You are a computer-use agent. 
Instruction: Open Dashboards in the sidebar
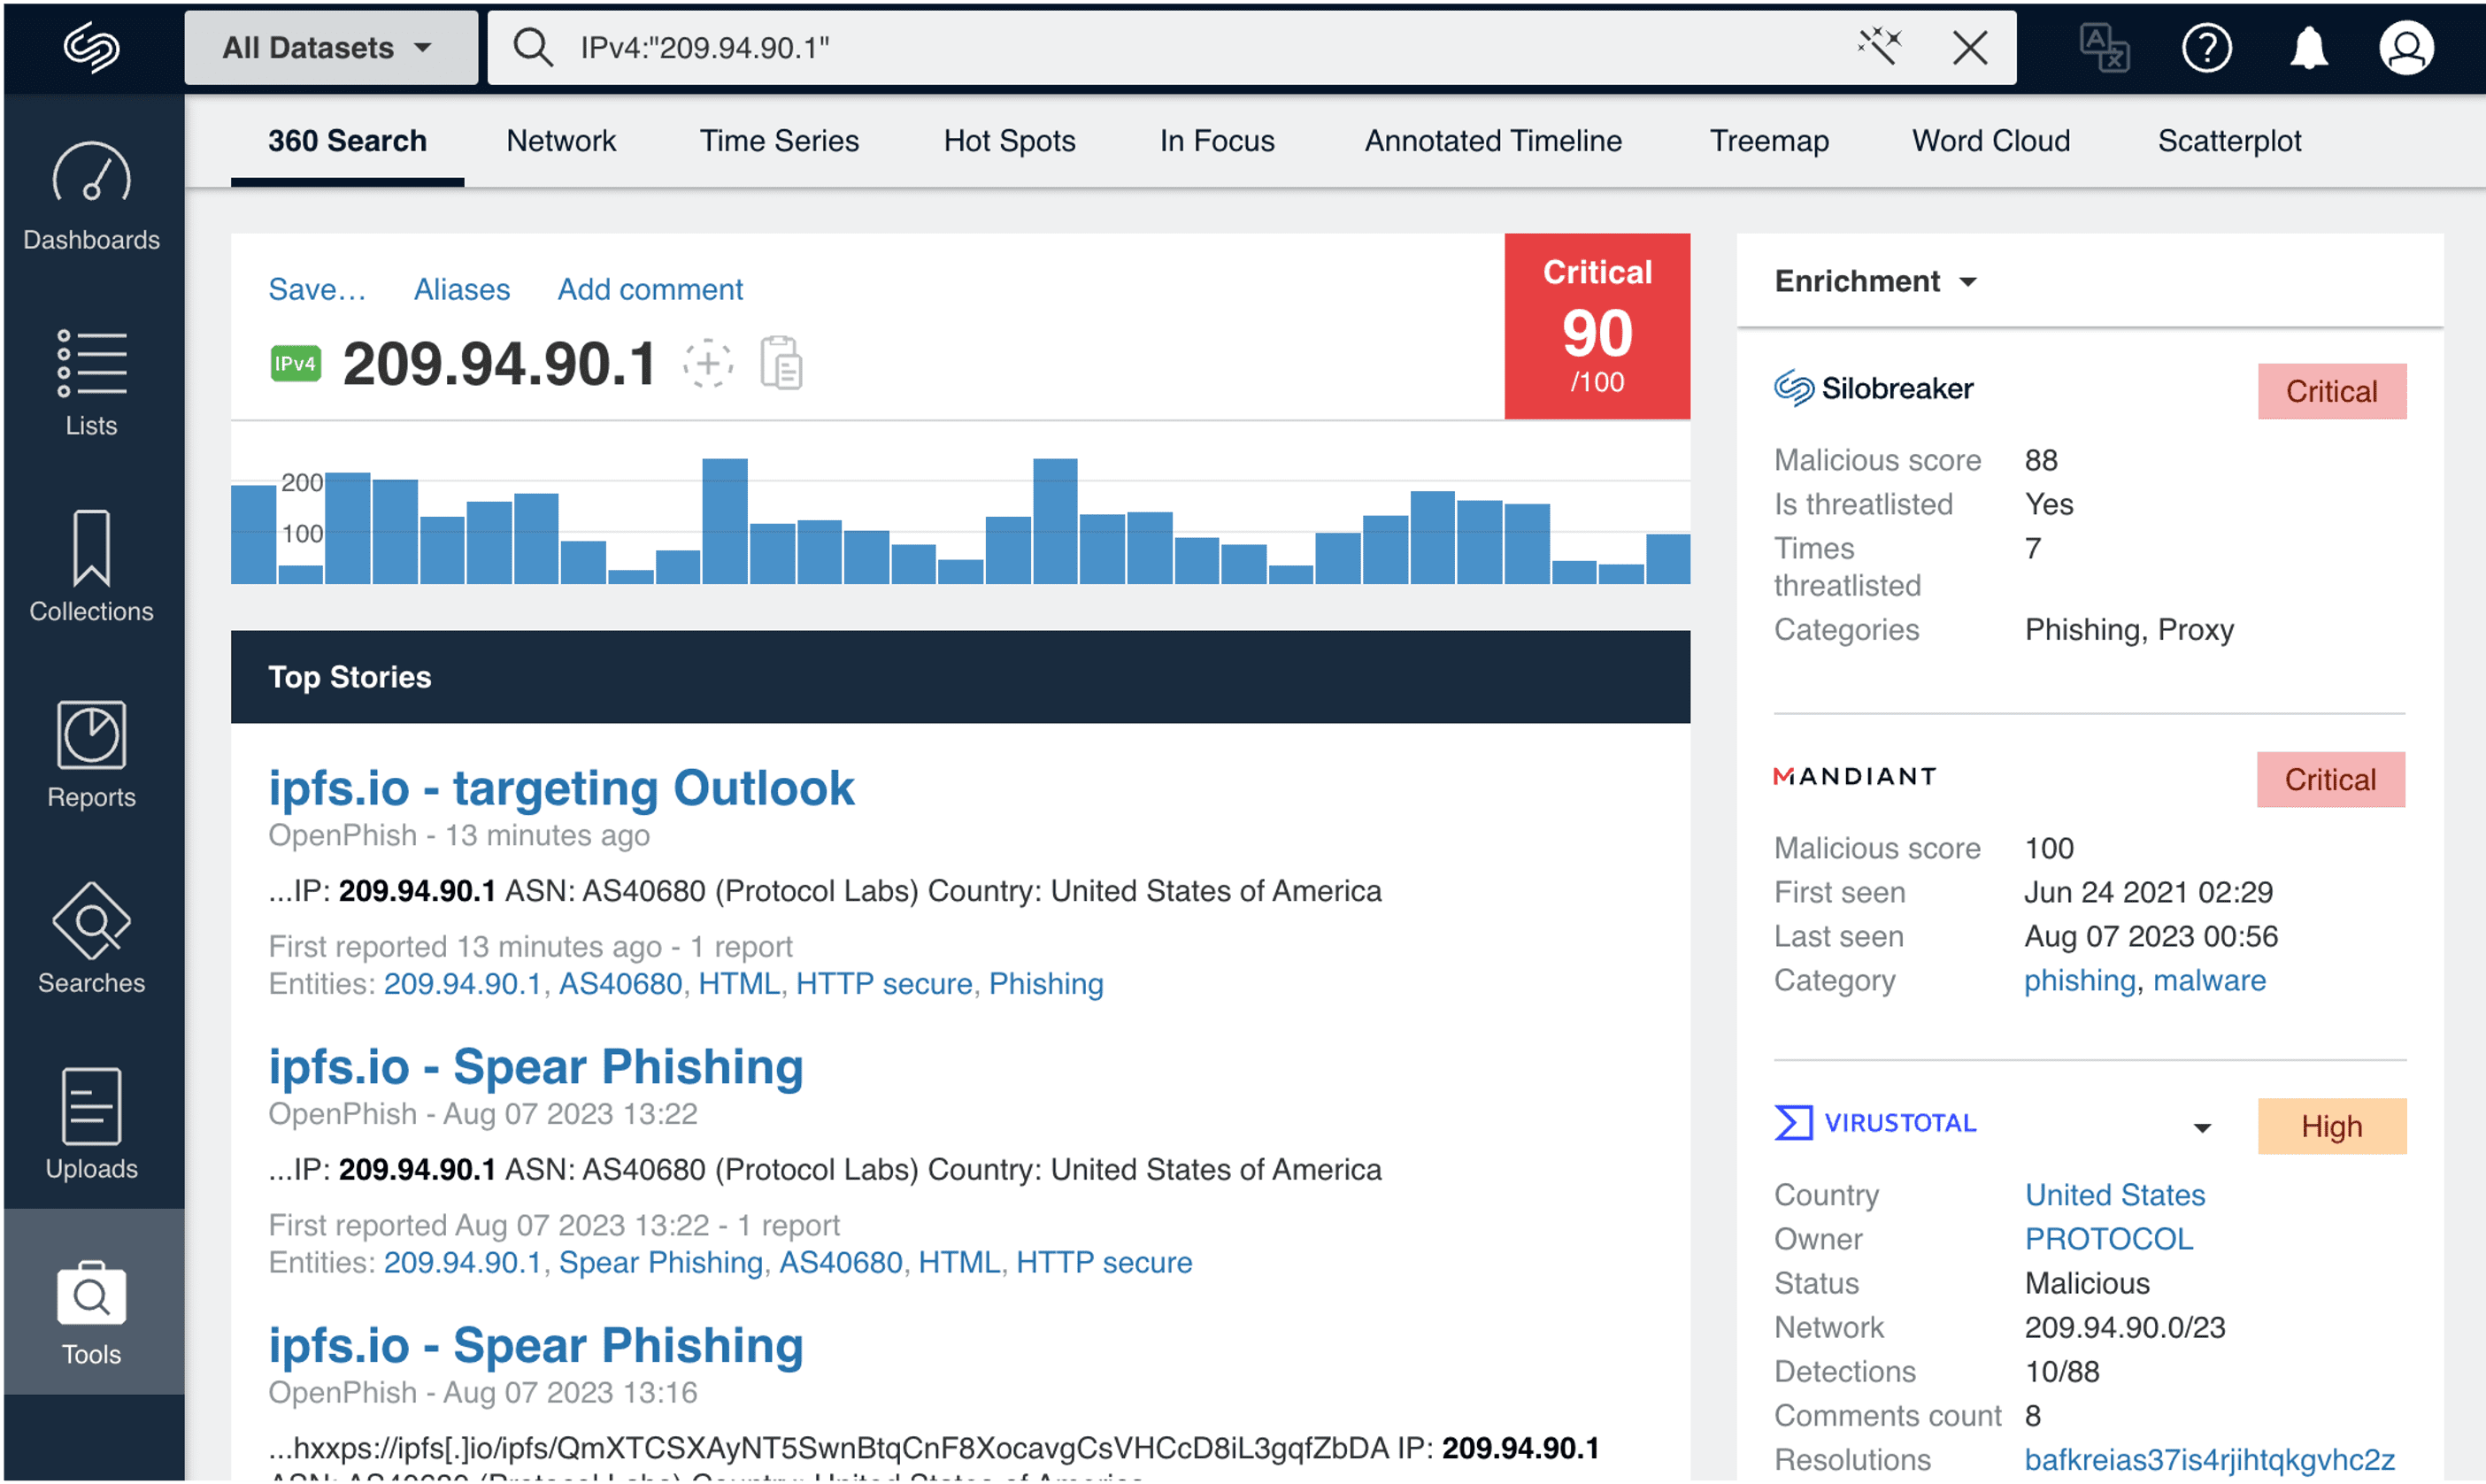[x=91, y=197]
